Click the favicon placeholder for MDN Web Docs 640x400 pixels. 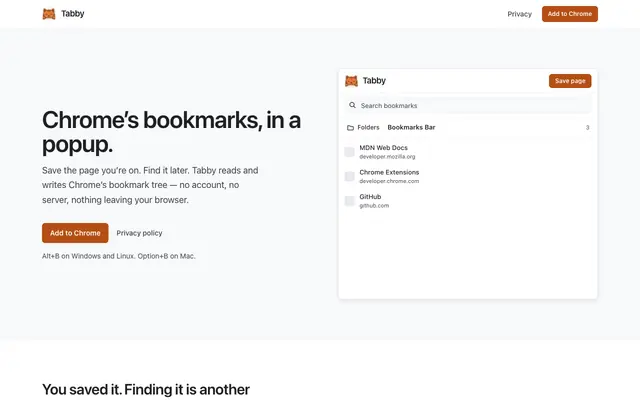(349, 152)
